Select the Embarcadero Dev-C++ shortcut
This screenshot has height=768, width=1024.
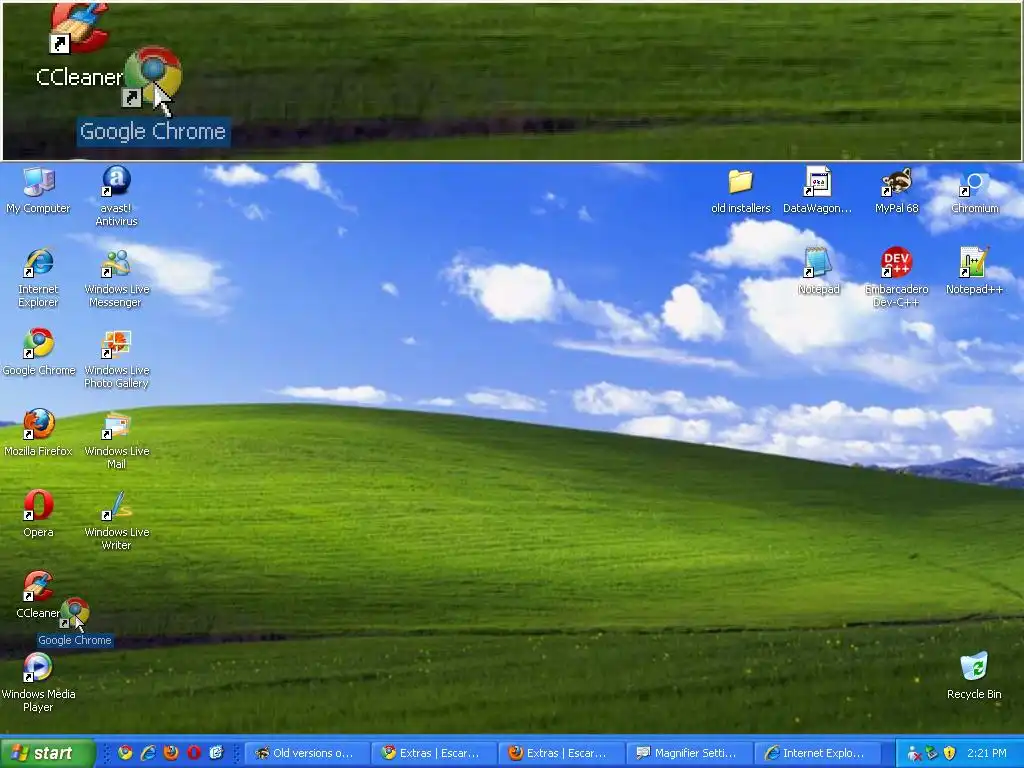point(896,277)
